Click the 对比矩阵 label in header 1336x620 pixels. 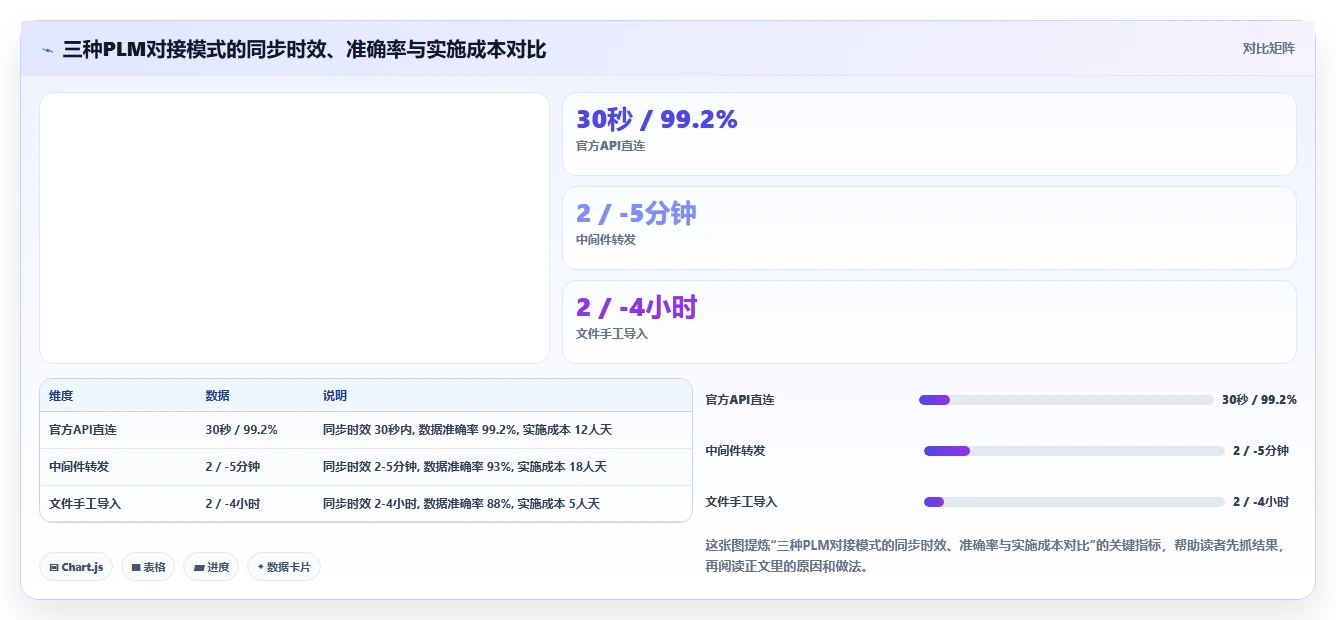[1268, 48]
